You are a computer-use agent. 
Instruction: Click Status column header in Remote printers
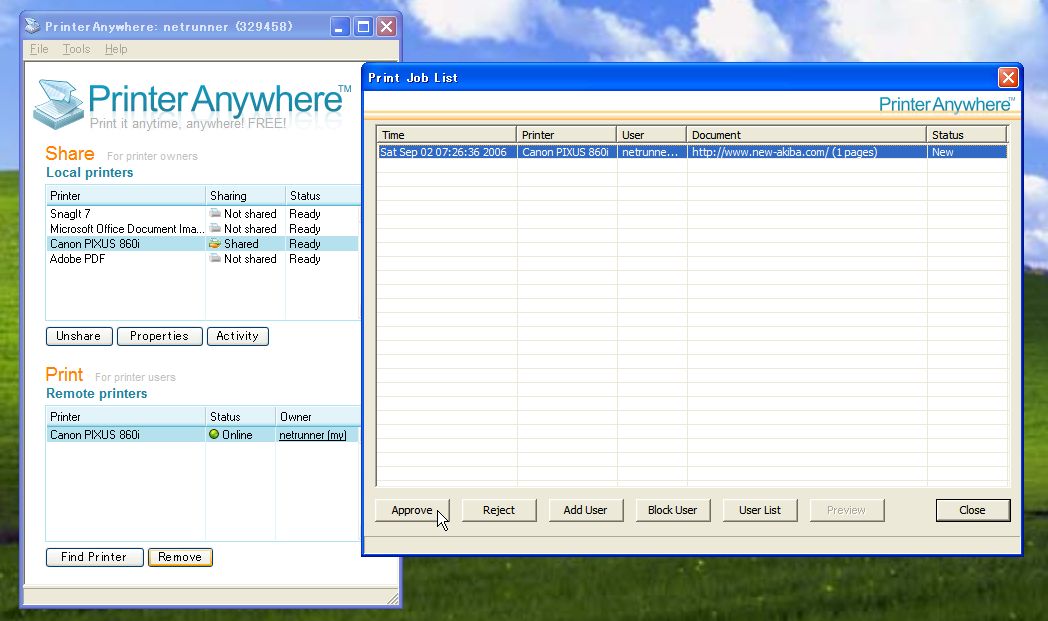pos(241,416)
